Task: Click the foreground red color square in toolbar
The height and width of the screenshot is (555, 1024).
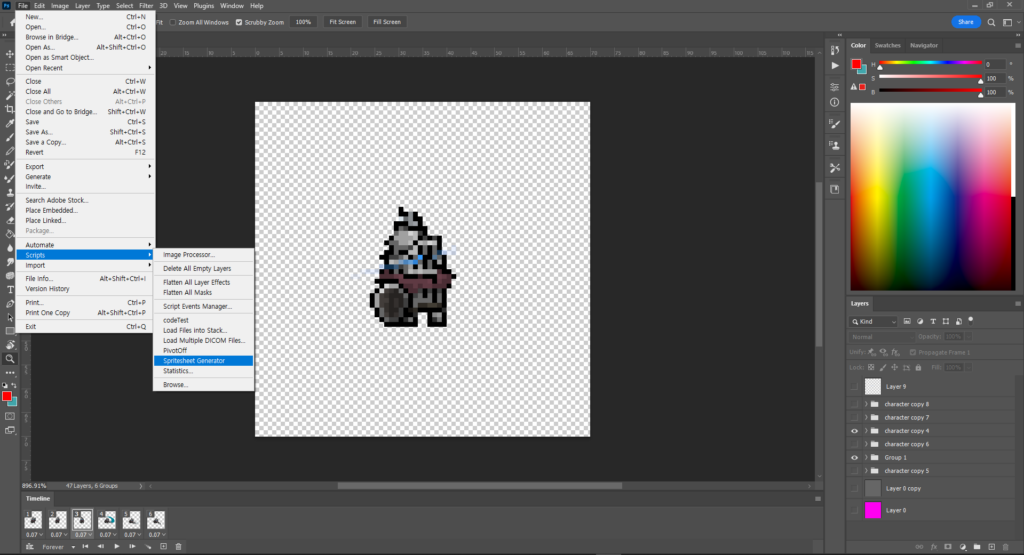Action: tap(7, 396)
